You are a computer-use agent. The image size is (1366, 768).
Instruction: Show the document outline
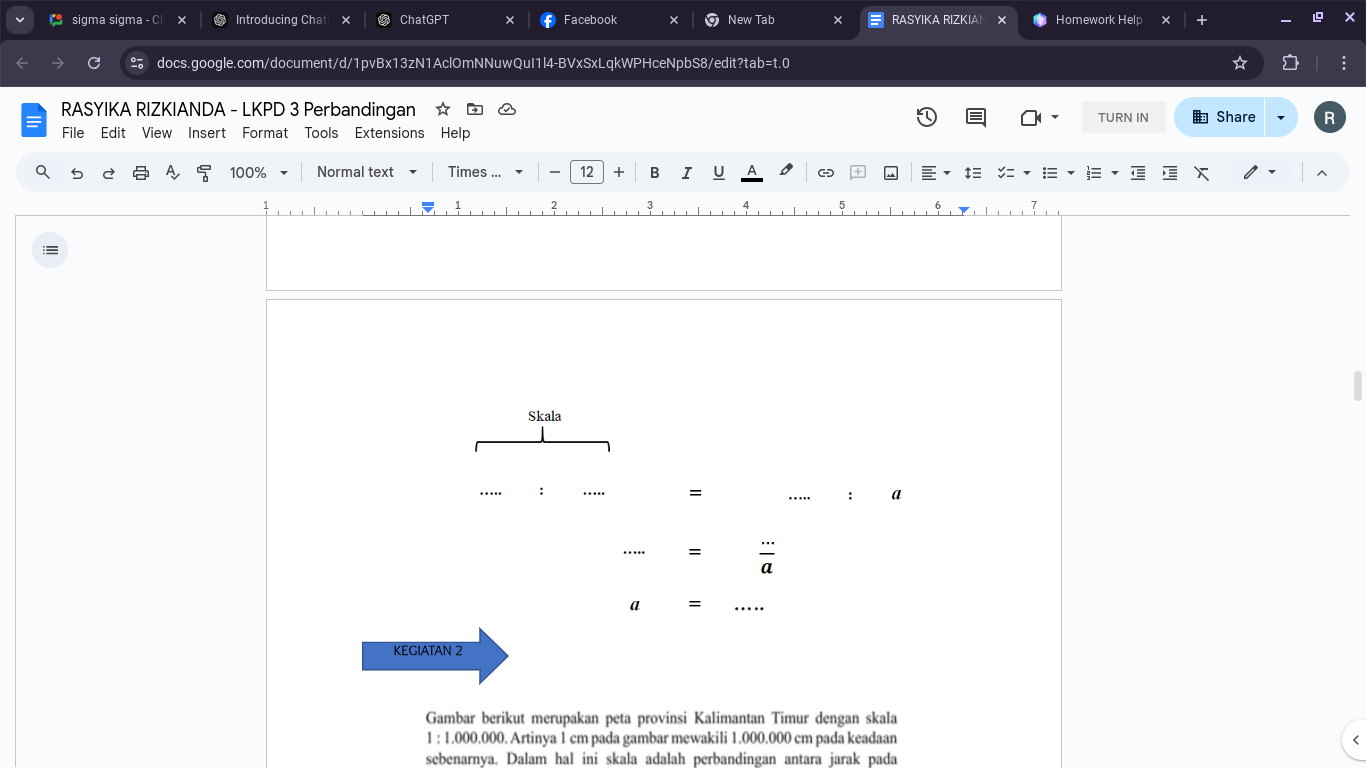[x=50, y=250]
